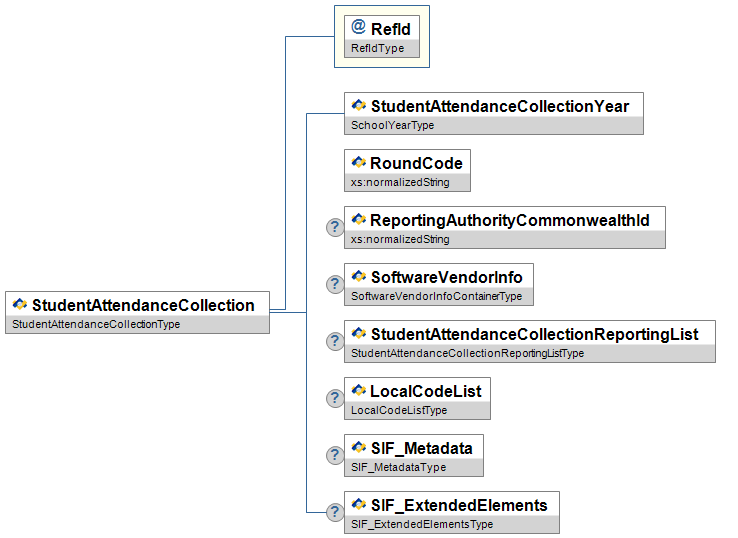Click the question mark icon beside SIF_ExtendedElements
Viewport: 738px width, 538px height.
coord(335,513)
